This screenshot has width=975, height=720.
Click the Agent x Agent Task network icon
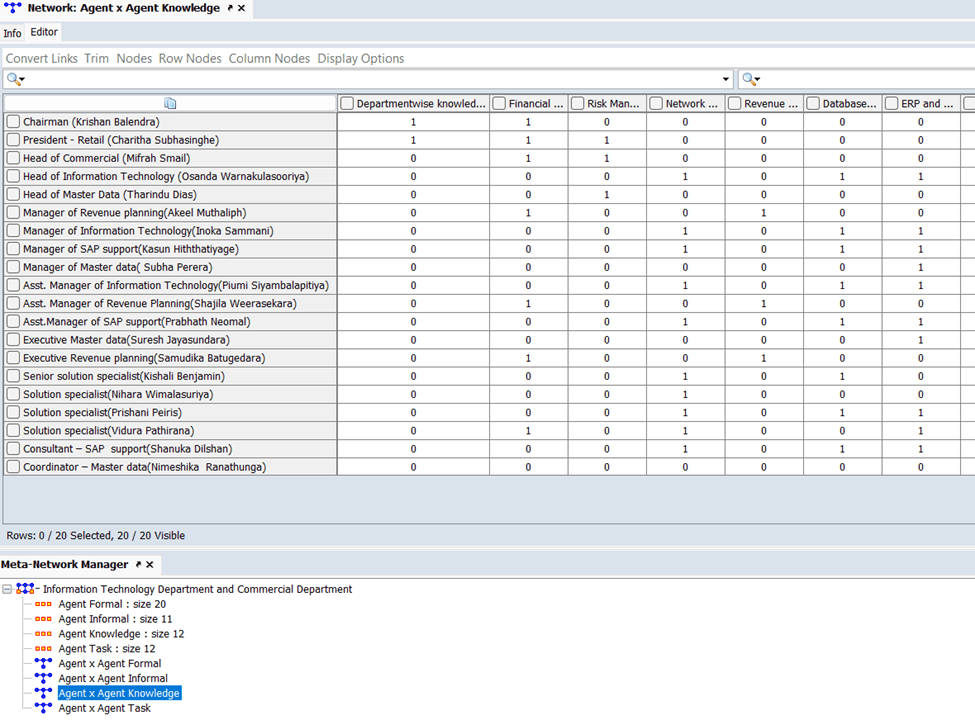43,708
